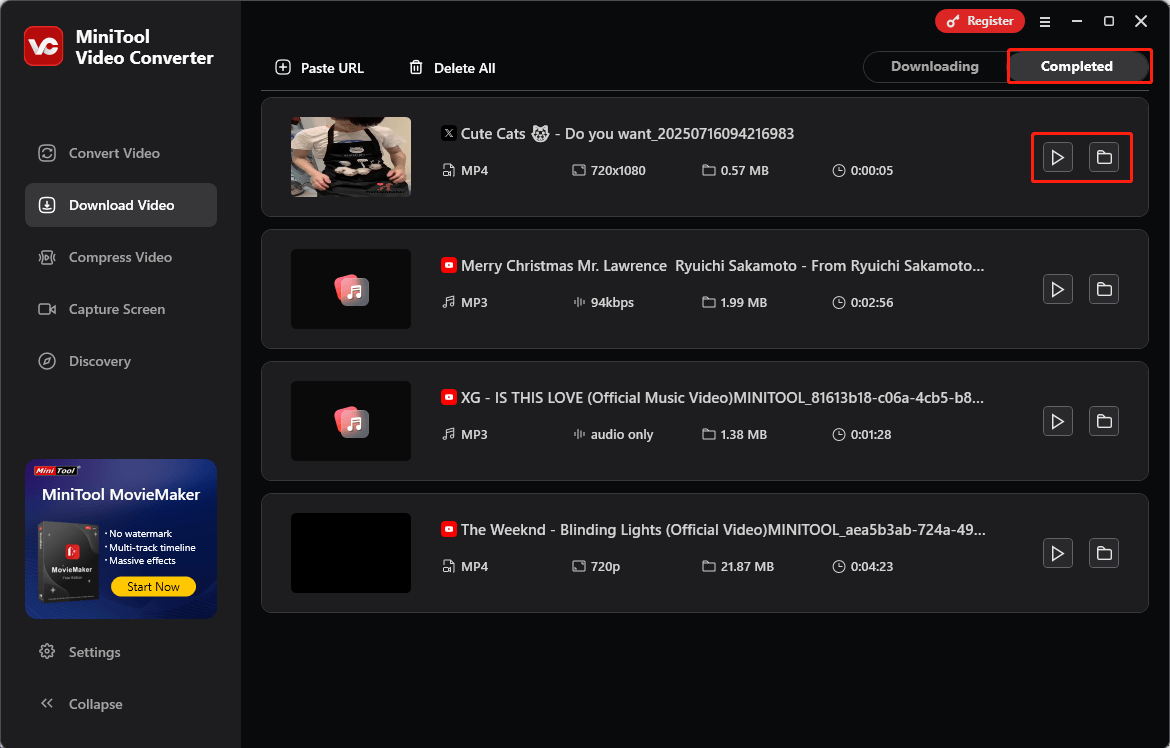The image size is (1170, 748).
Task: Click Blinding Lights black thumbnail
Action: coord(351,553)
